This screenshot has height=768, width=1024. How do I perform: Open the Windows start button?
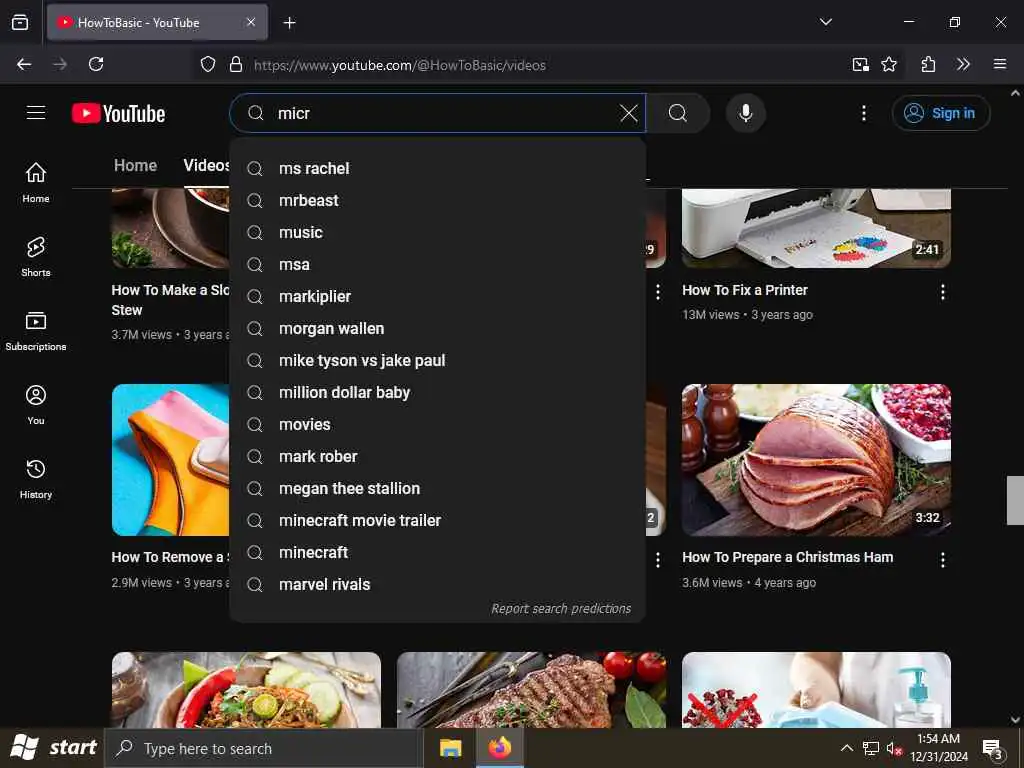tap(52, 748)
